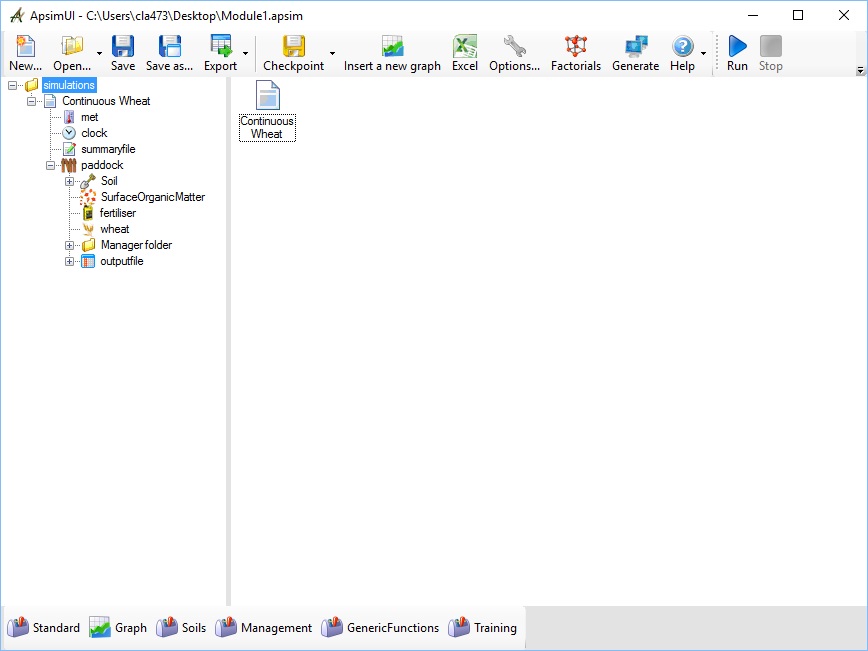Open the toolbar overflow arrow at far right
868x651 pixels.
860,70
